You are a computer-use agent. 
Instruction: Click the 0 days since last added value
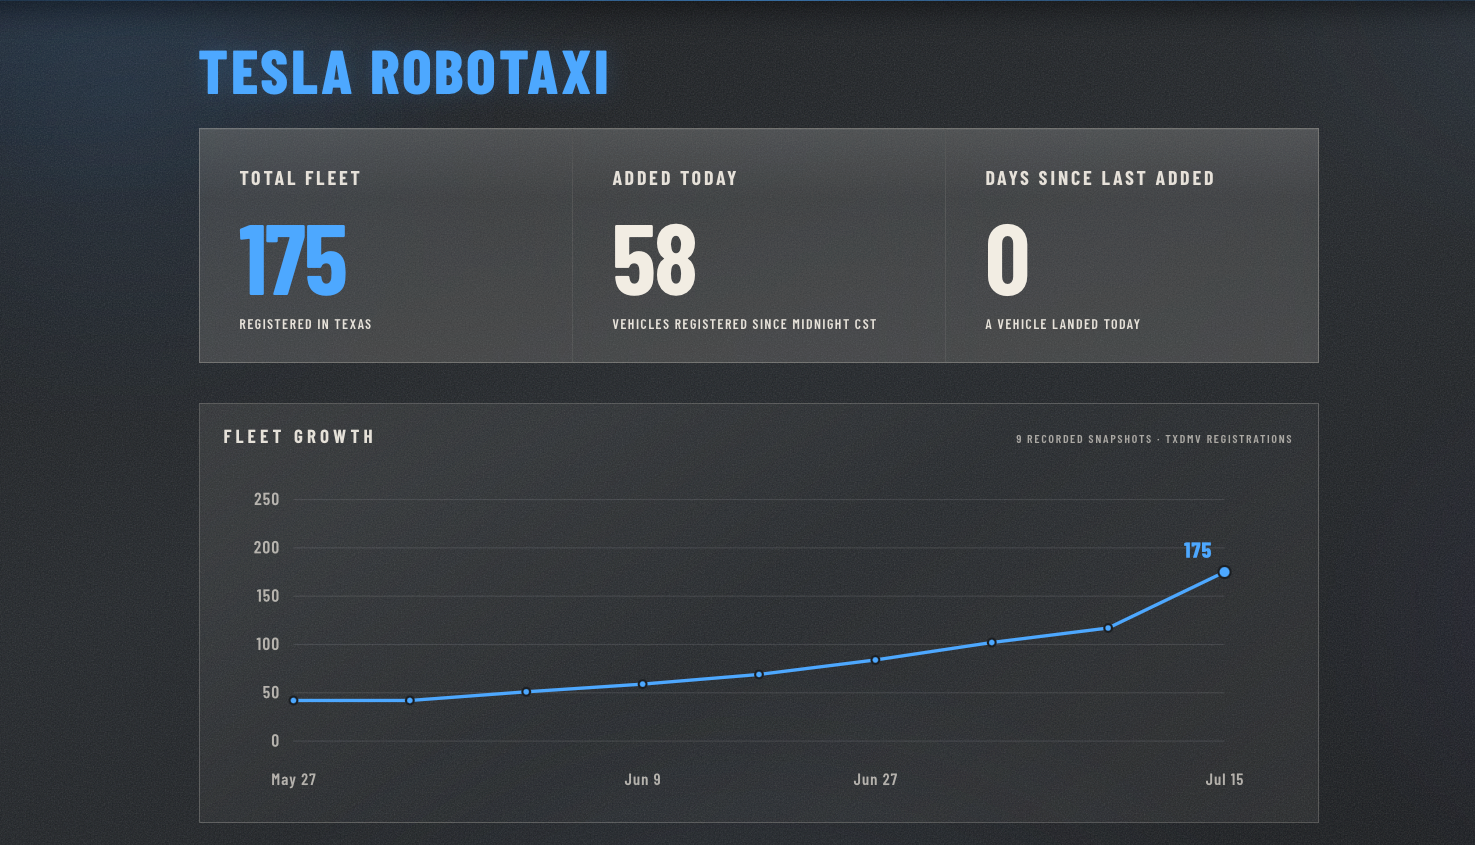(x=1007, y=260)
